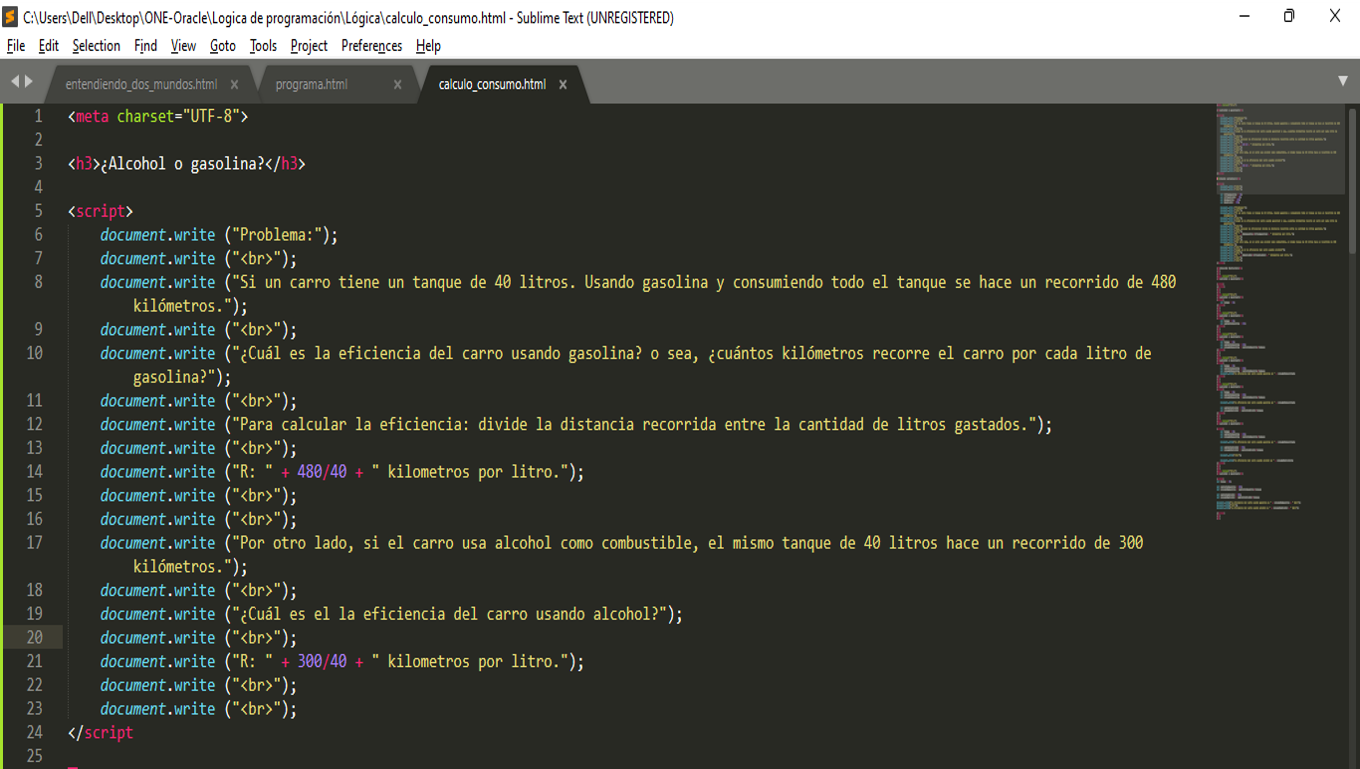This screenshot has height=769, width=1360.
Task: Open the Tools menu
Action: pos(263,46)
